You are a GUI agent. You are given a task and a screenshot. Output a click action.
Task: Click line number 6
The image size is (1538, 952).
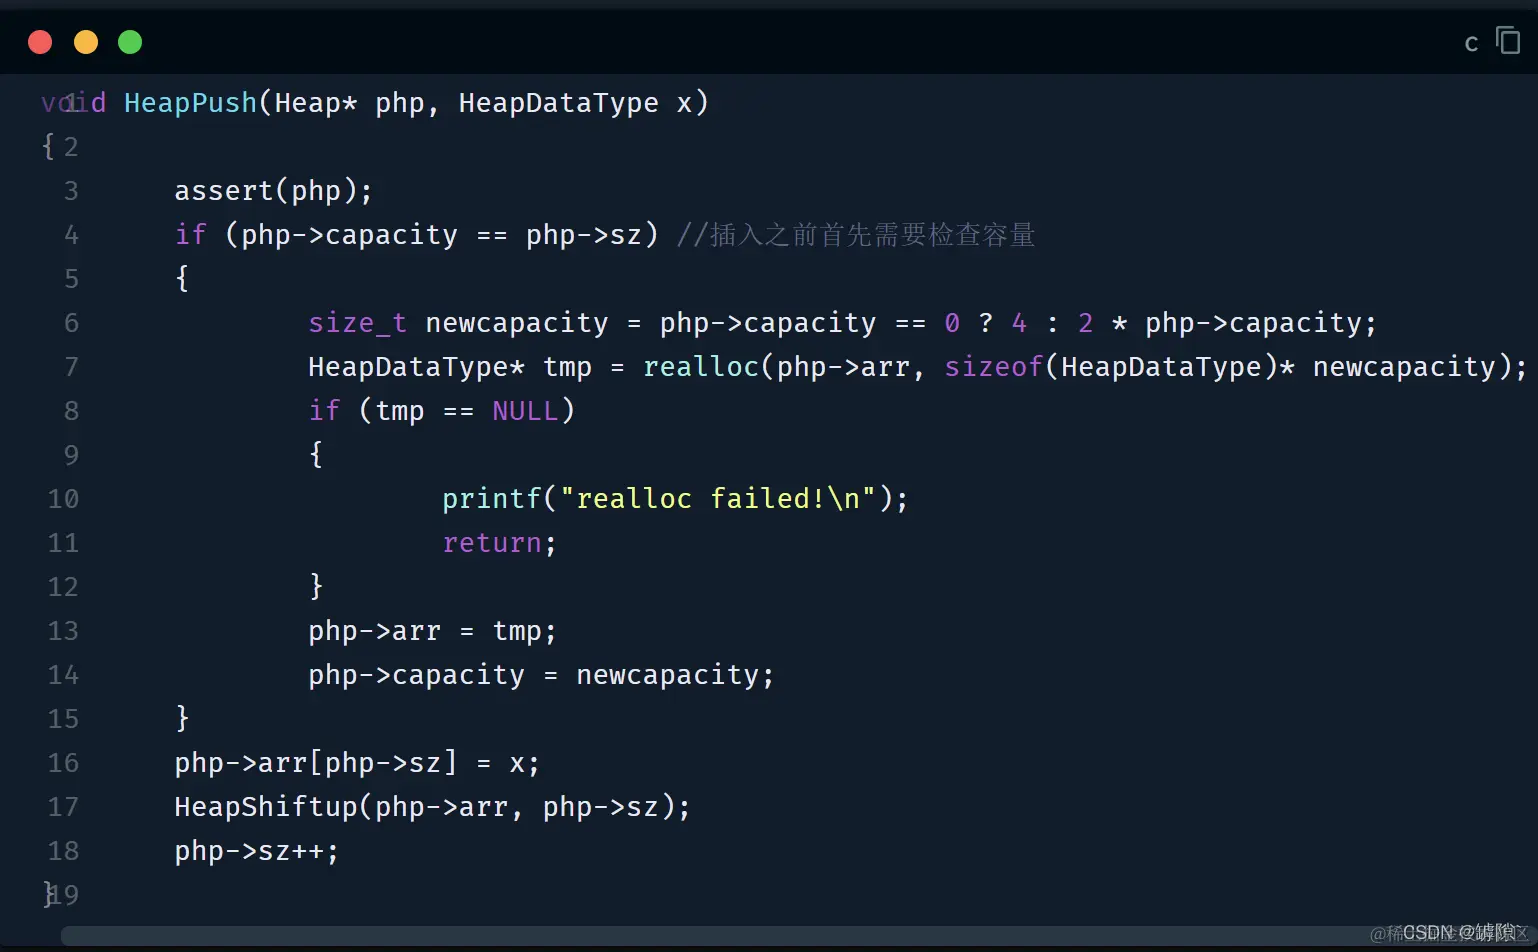coord(71,323)
